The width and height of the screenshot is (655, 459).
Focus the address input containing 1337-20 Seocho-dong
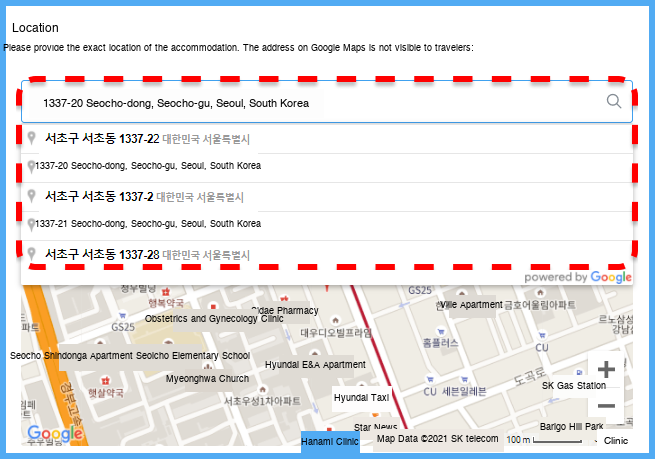(x=327, y=102)
